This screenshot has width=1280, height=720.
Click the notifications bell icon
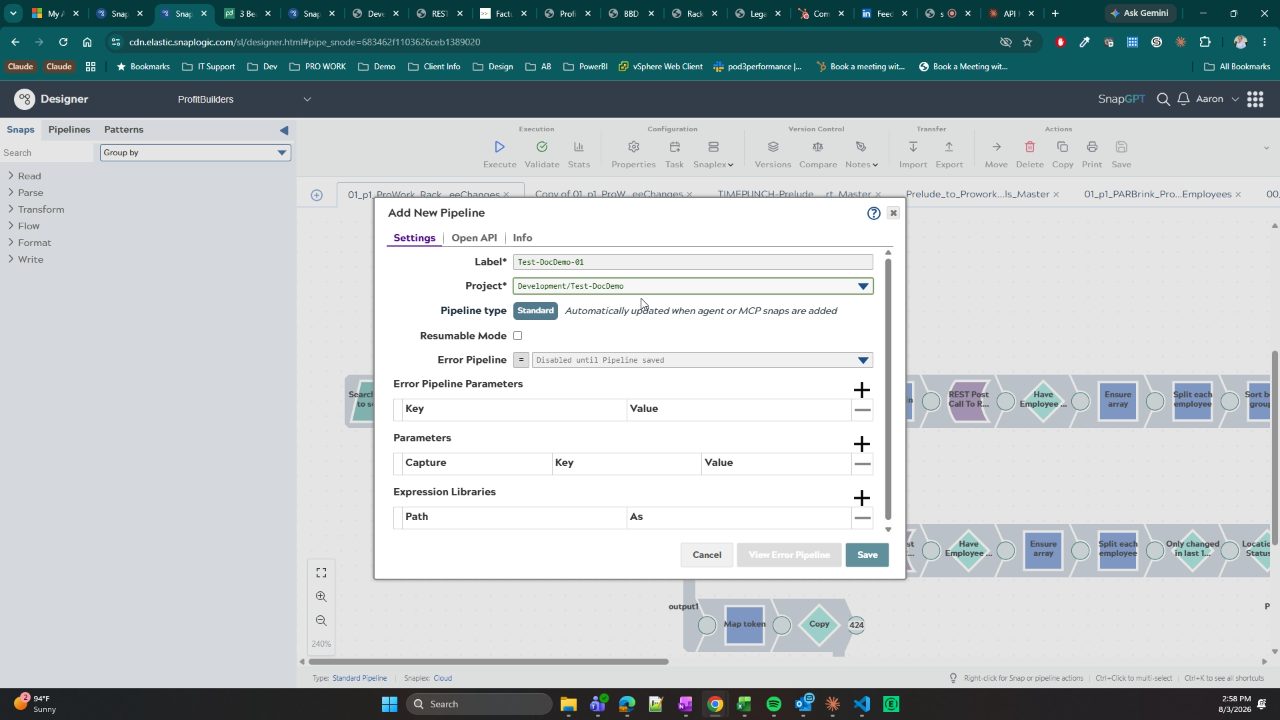point(1184,99)
